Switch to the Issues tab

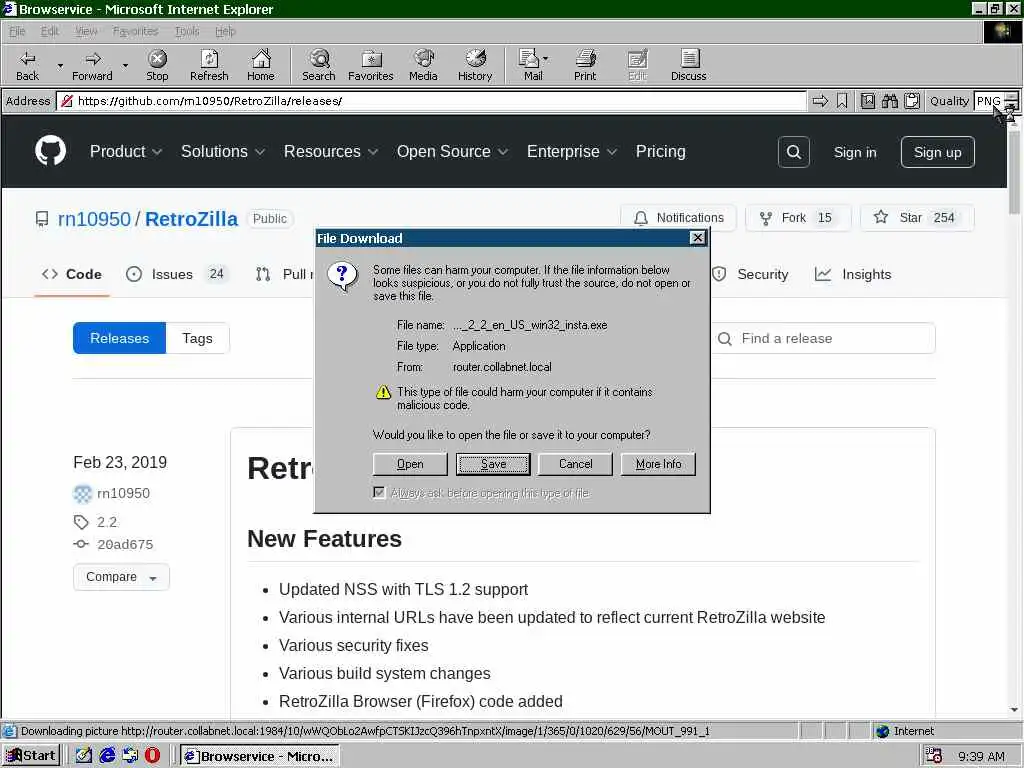click(175, 274)
